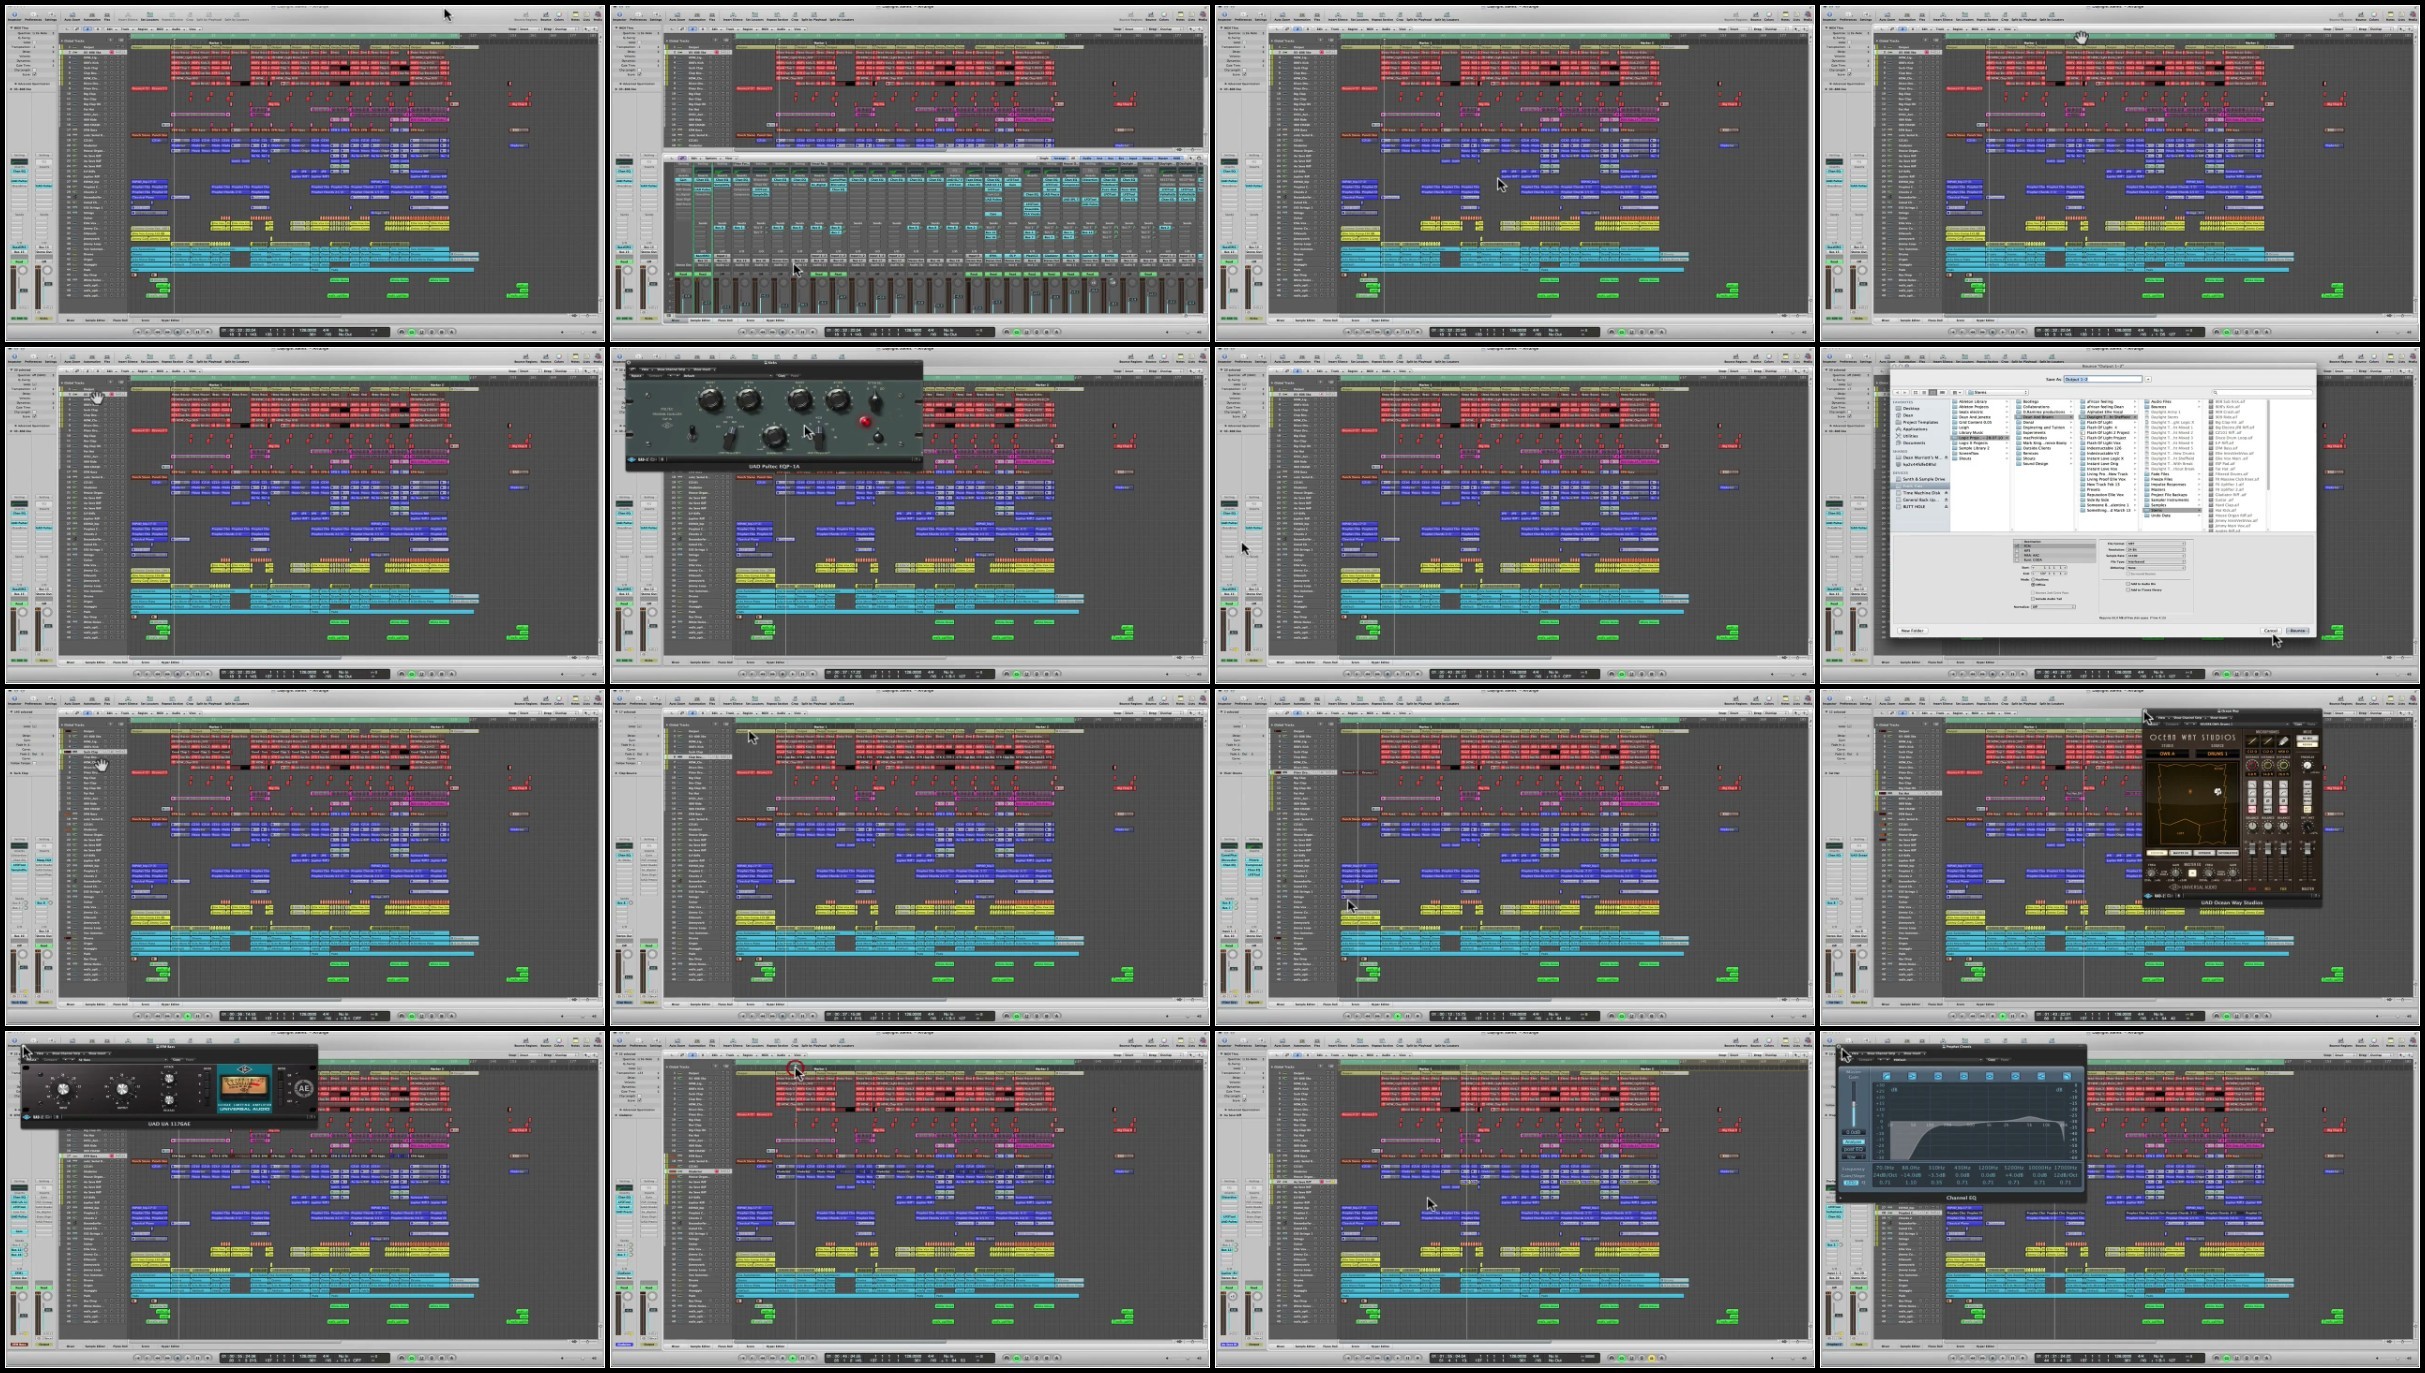Enable the high-cut band icon in Channel EQ
This screenshot has width=2425, height=1373.
point(2067,1076)
